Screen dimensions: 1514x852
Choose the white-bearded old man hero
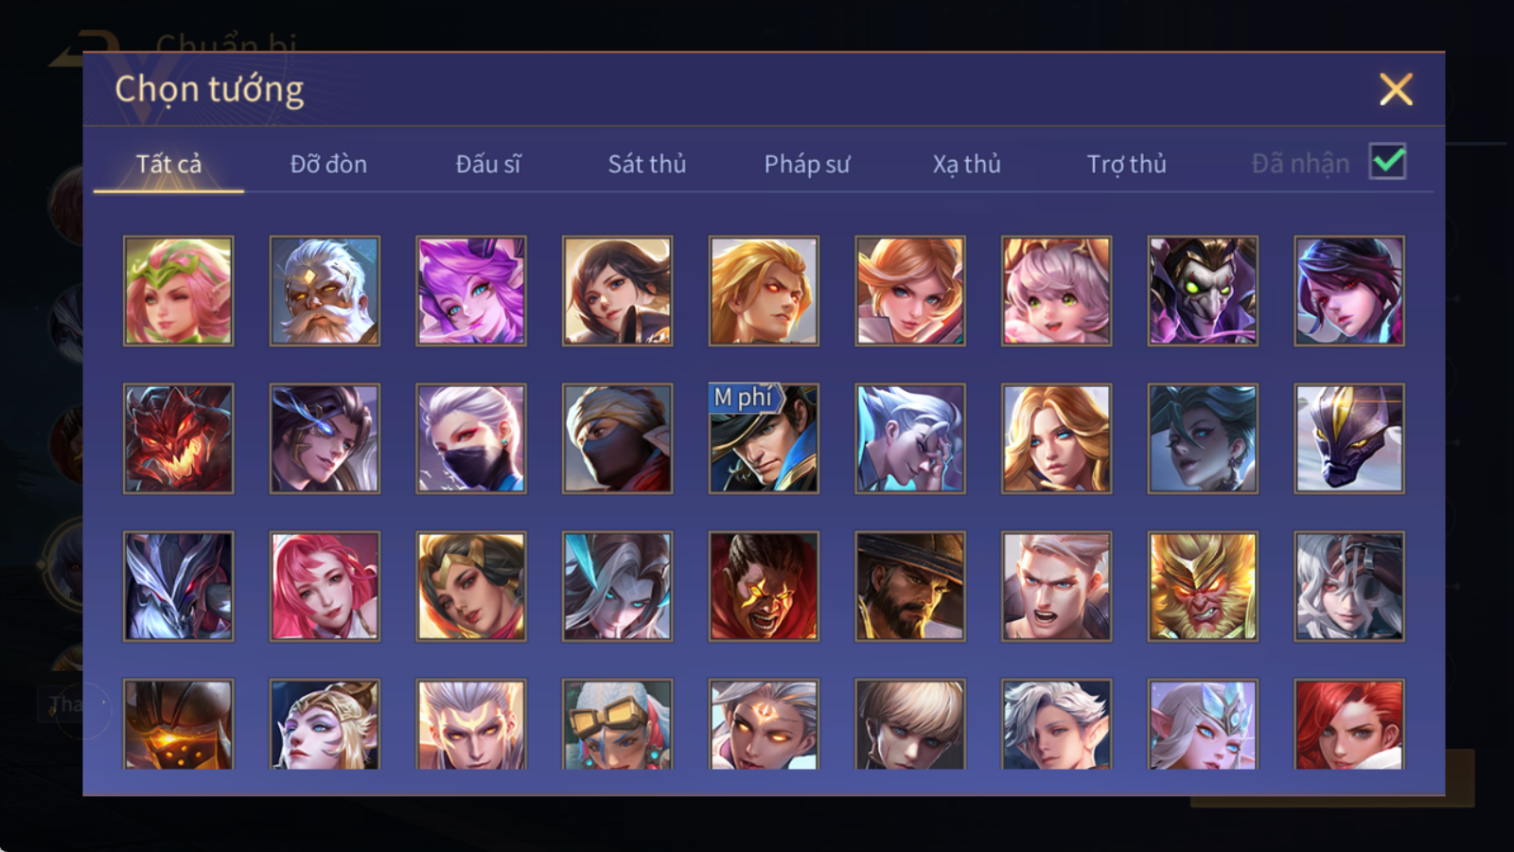pyautogui.click(x=325, y=291)
